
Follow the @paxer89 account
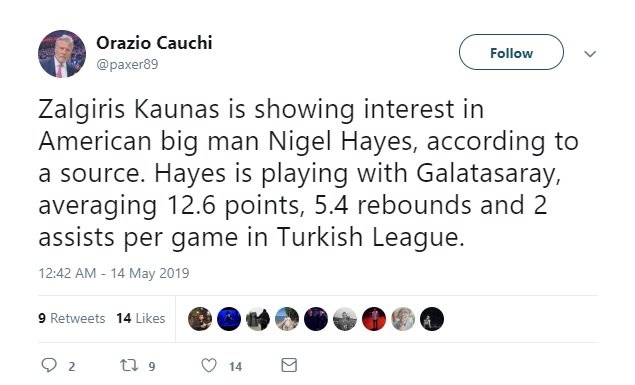pyautogui.click(x=511, y=52)
